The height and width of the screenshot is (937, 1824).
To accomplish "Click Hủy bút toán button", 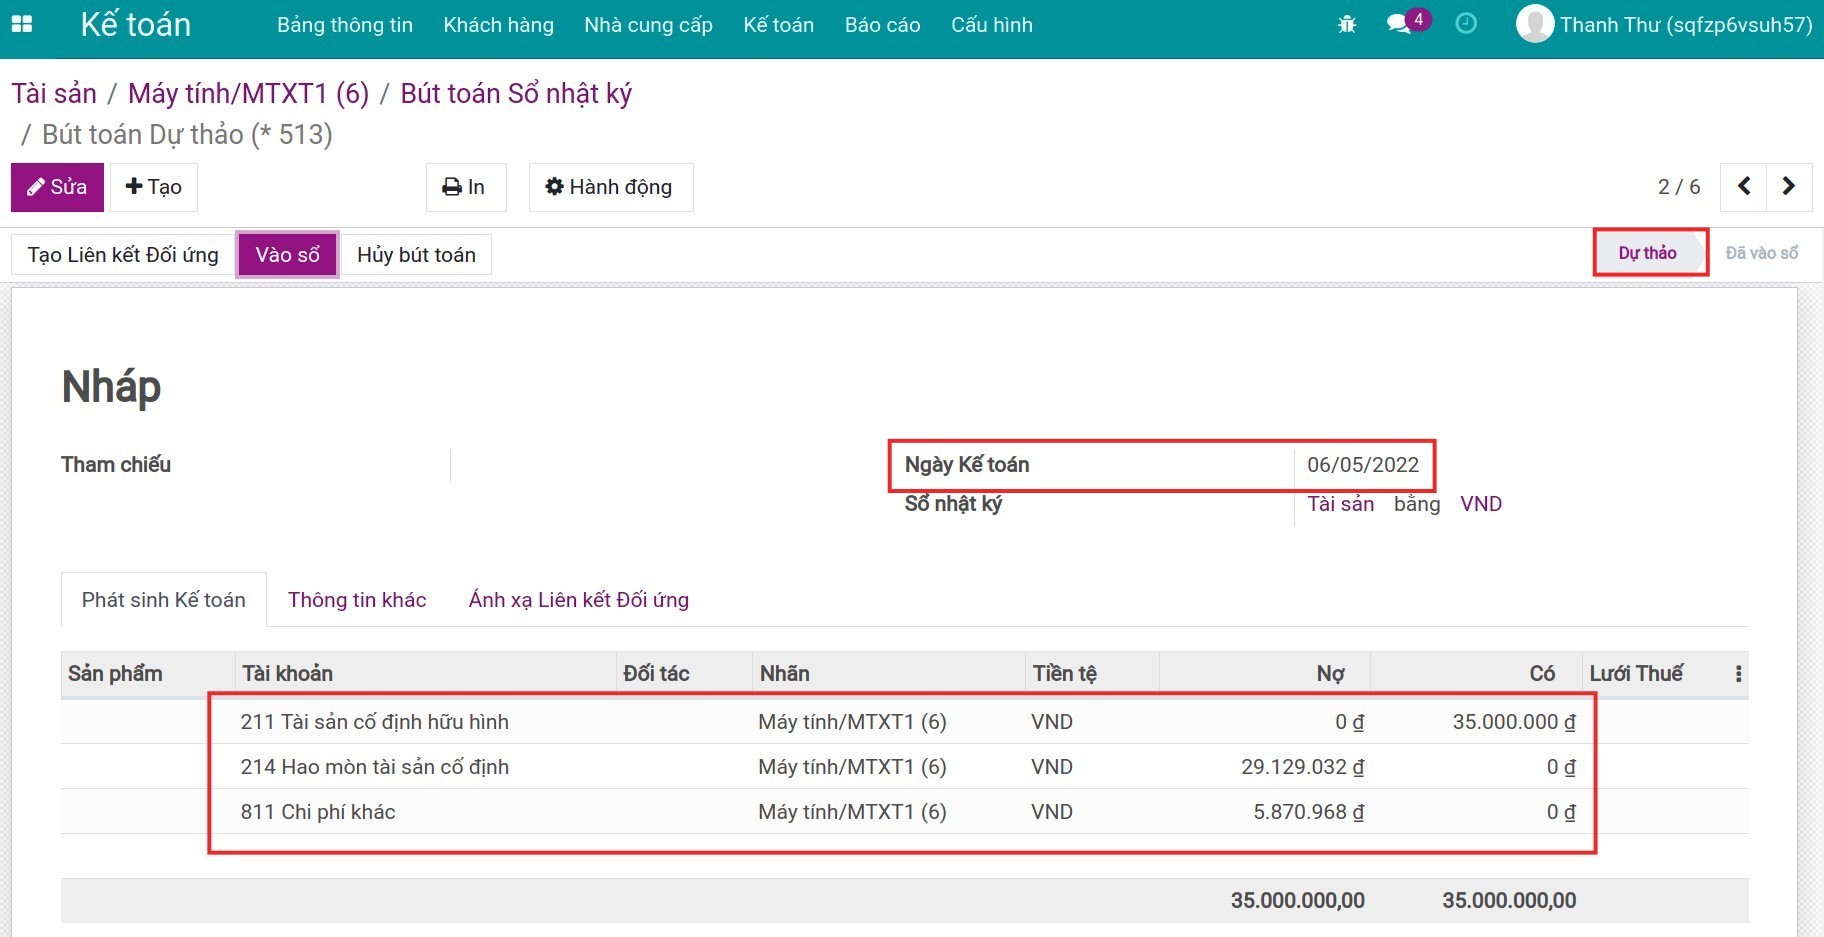I will [416, 255].
